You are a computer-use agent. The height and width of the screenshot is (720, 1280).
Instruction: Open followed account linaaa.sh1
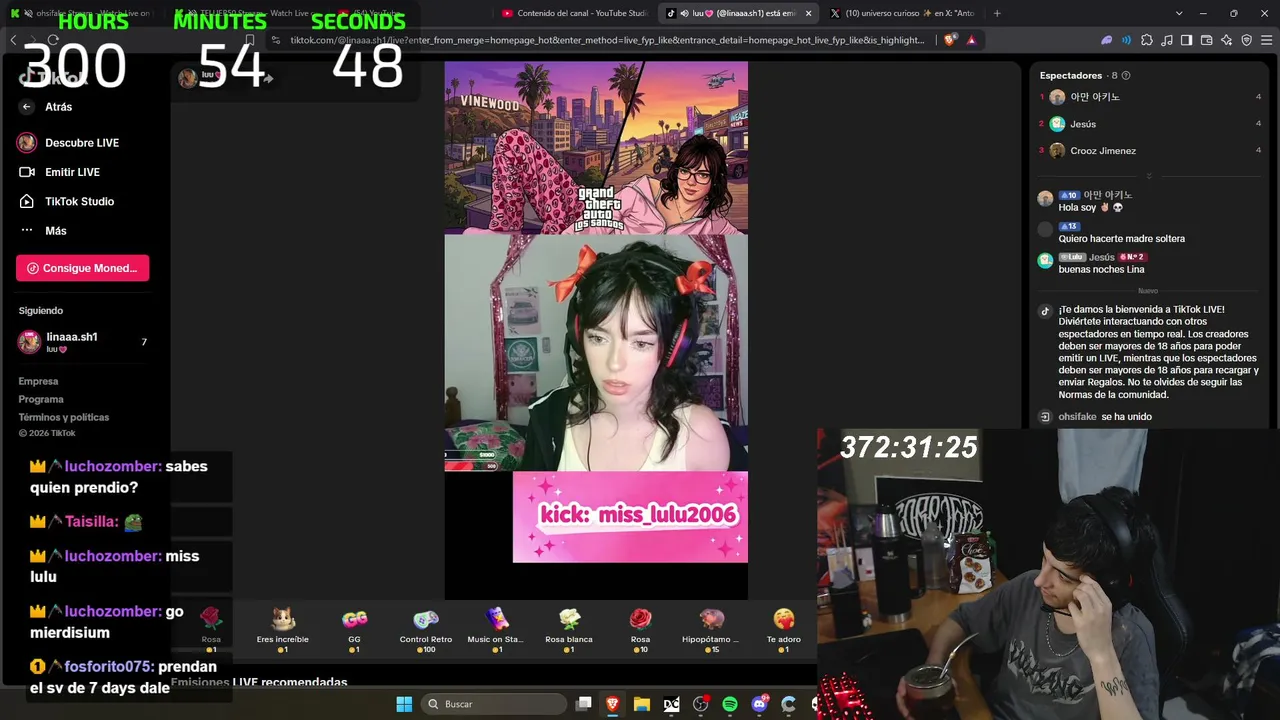pos(82,342)
